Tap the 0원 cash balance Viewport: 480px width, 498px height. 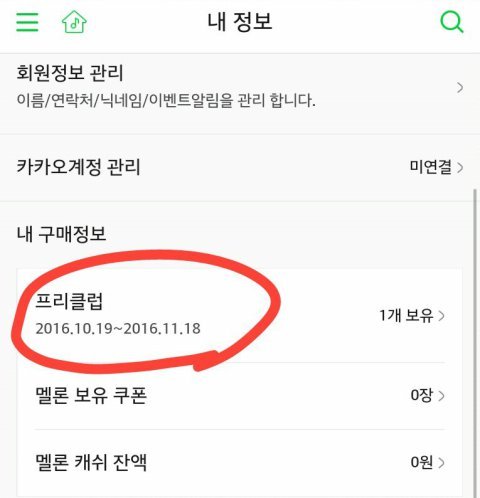click(421, 462)
